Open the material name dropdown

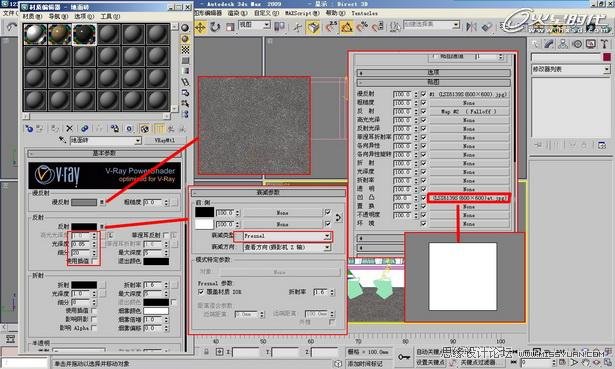[x=138, y=140]
